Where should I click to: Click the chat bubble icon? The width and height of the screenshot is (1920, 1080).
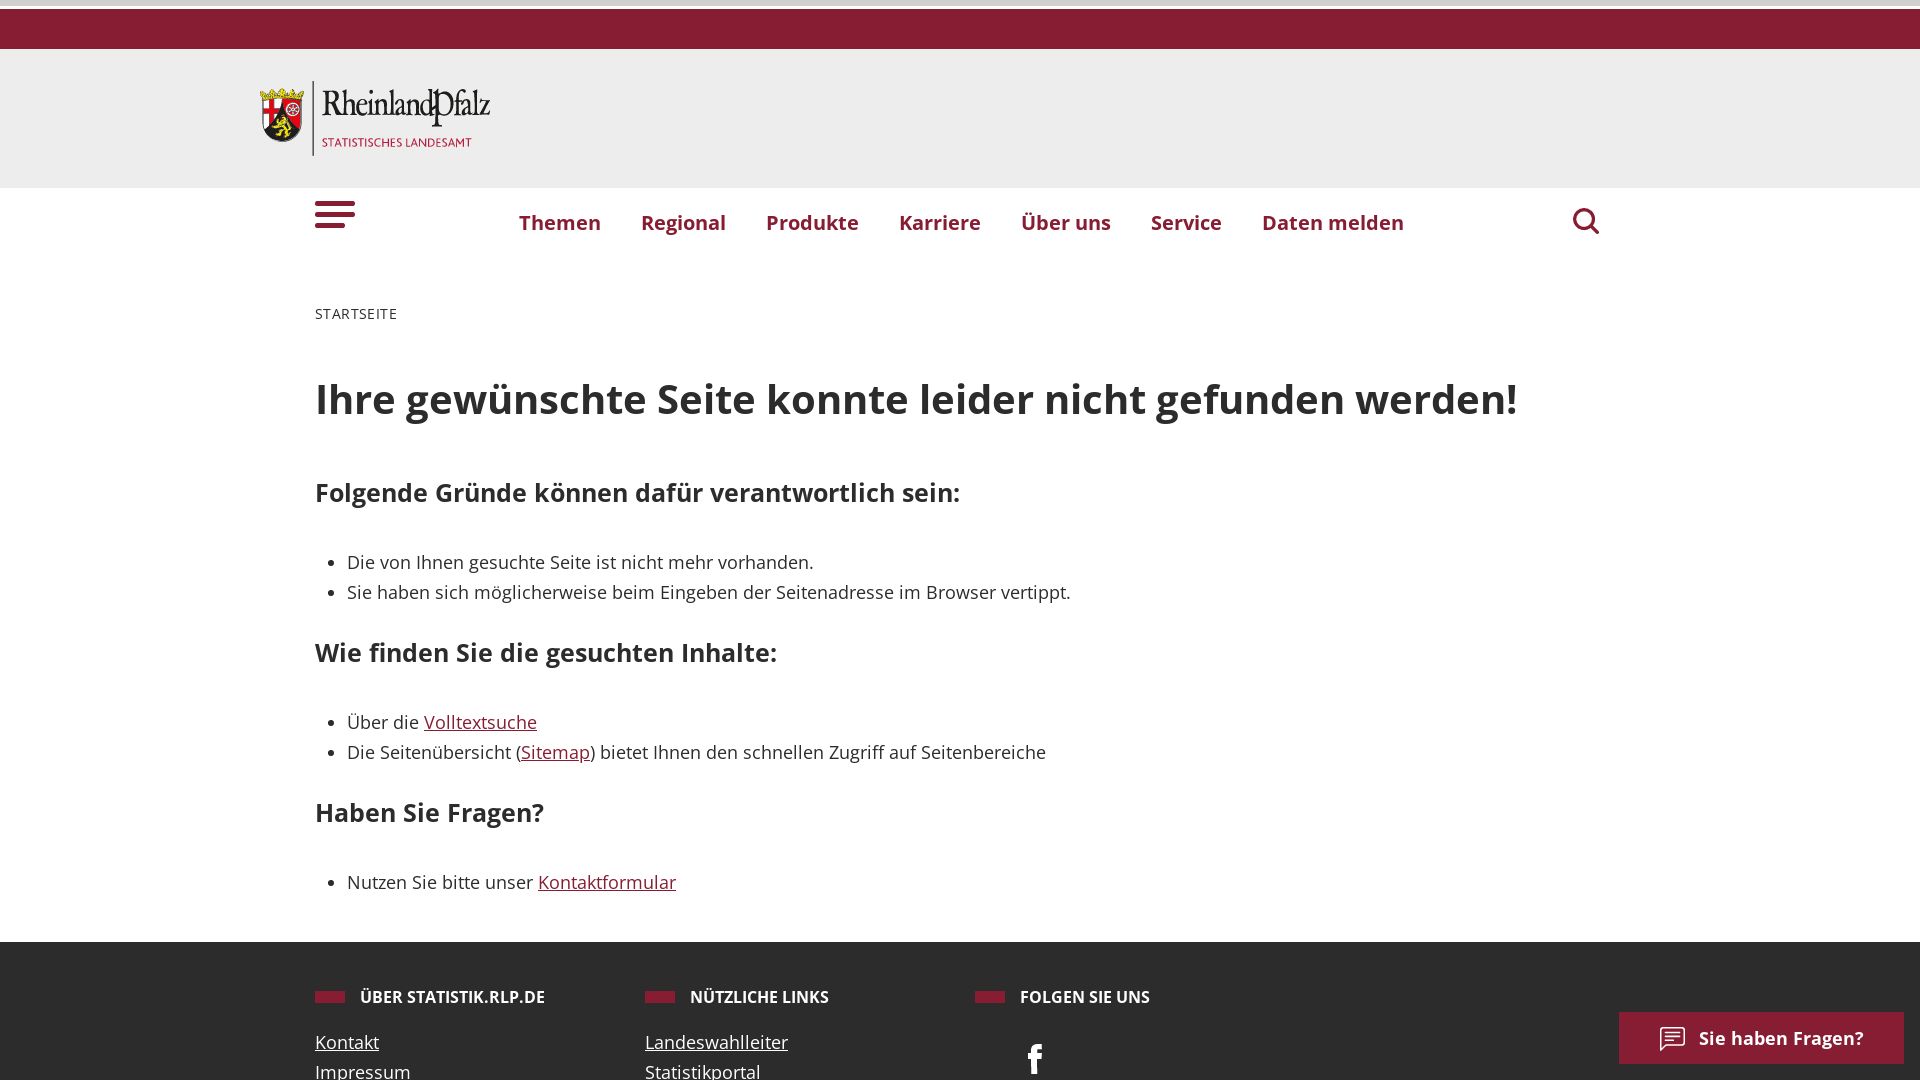click(1672, 1038)
